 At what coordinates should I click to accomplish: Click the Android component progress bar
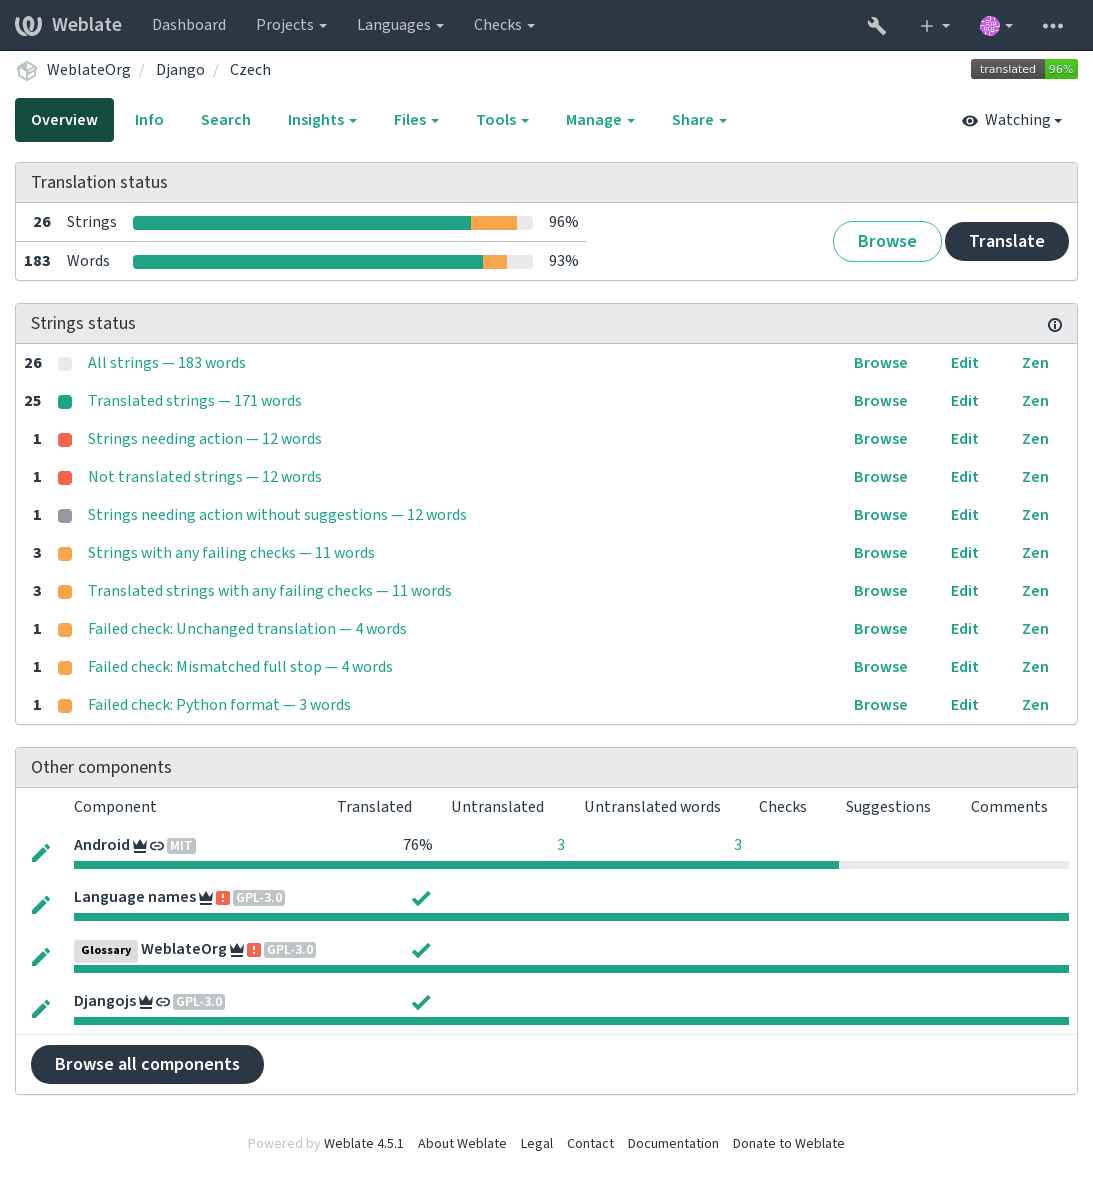pyautogui.click(x=571, y=865)
